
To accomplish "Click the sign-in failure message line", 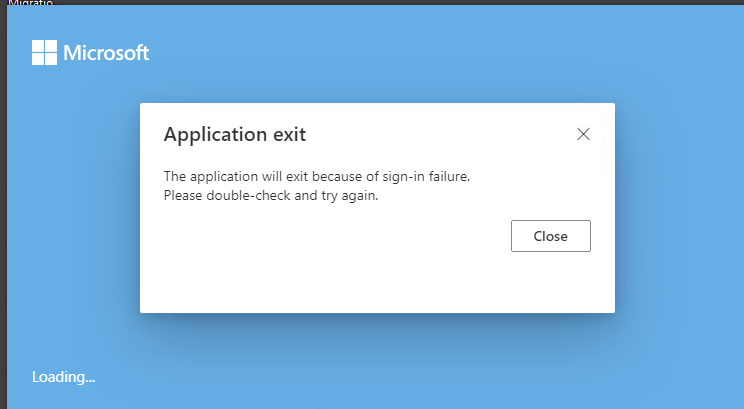I will pos(316,176).
